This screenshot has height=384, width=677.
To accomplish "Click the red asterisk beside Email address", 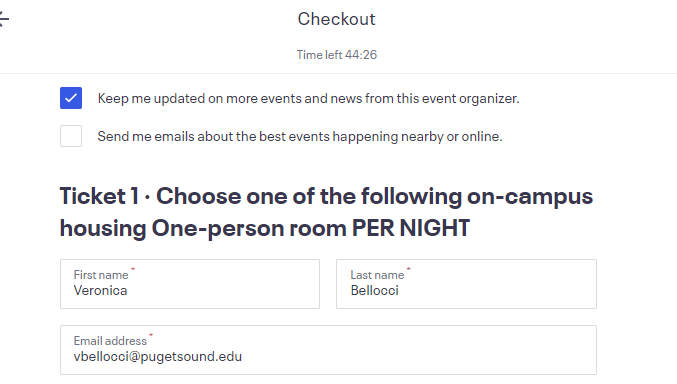I will tap(151, 334).
